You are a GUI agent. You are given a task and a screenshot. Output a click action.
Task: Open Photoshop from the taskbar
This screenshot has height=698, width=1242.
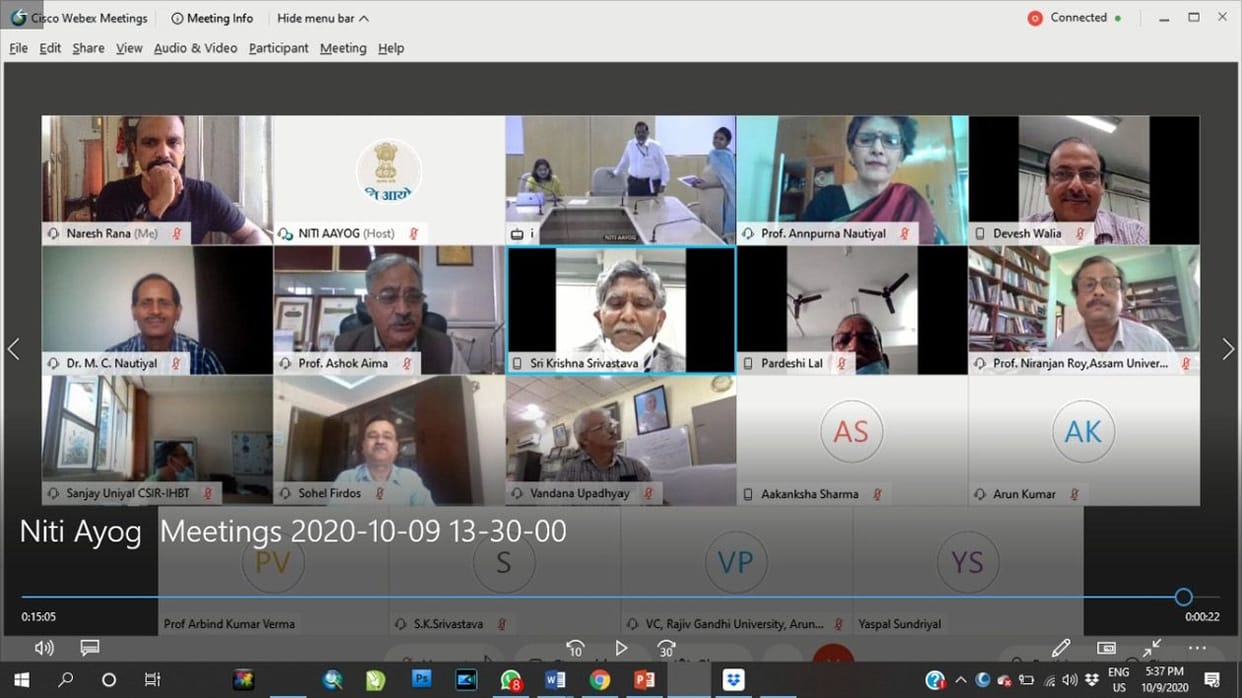coord(422,680)
